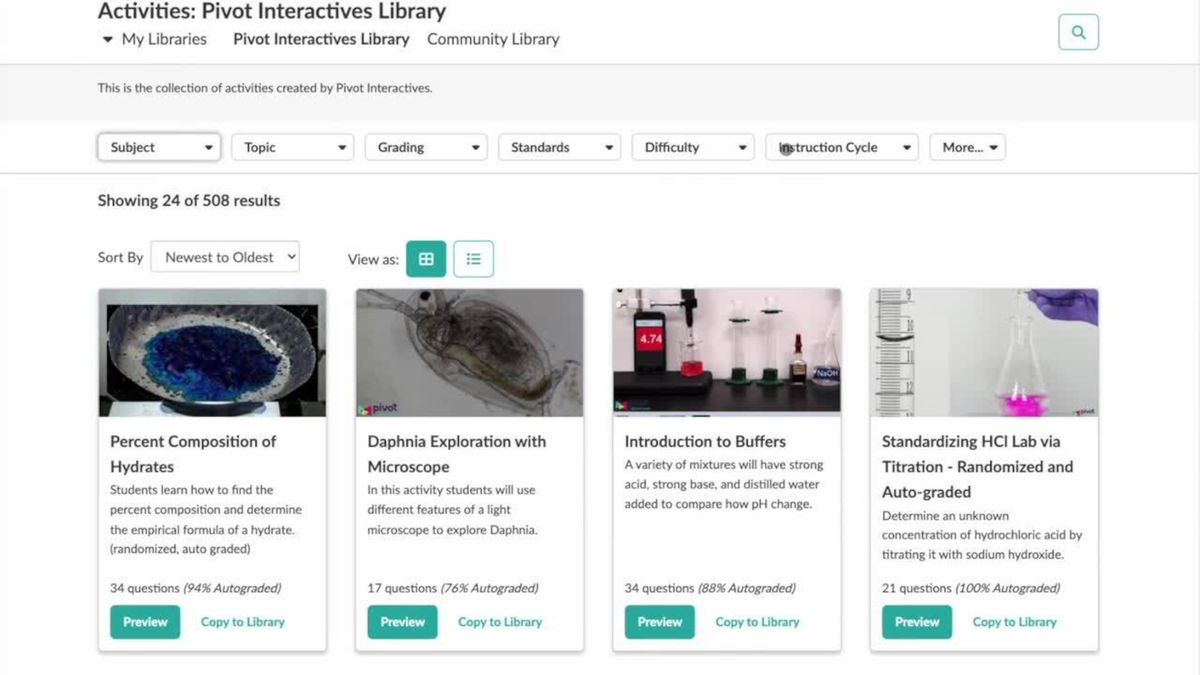This screenshot has height=675, width=1200.
Task: Open the Standards filter
Action: click(x=559, y=146)
